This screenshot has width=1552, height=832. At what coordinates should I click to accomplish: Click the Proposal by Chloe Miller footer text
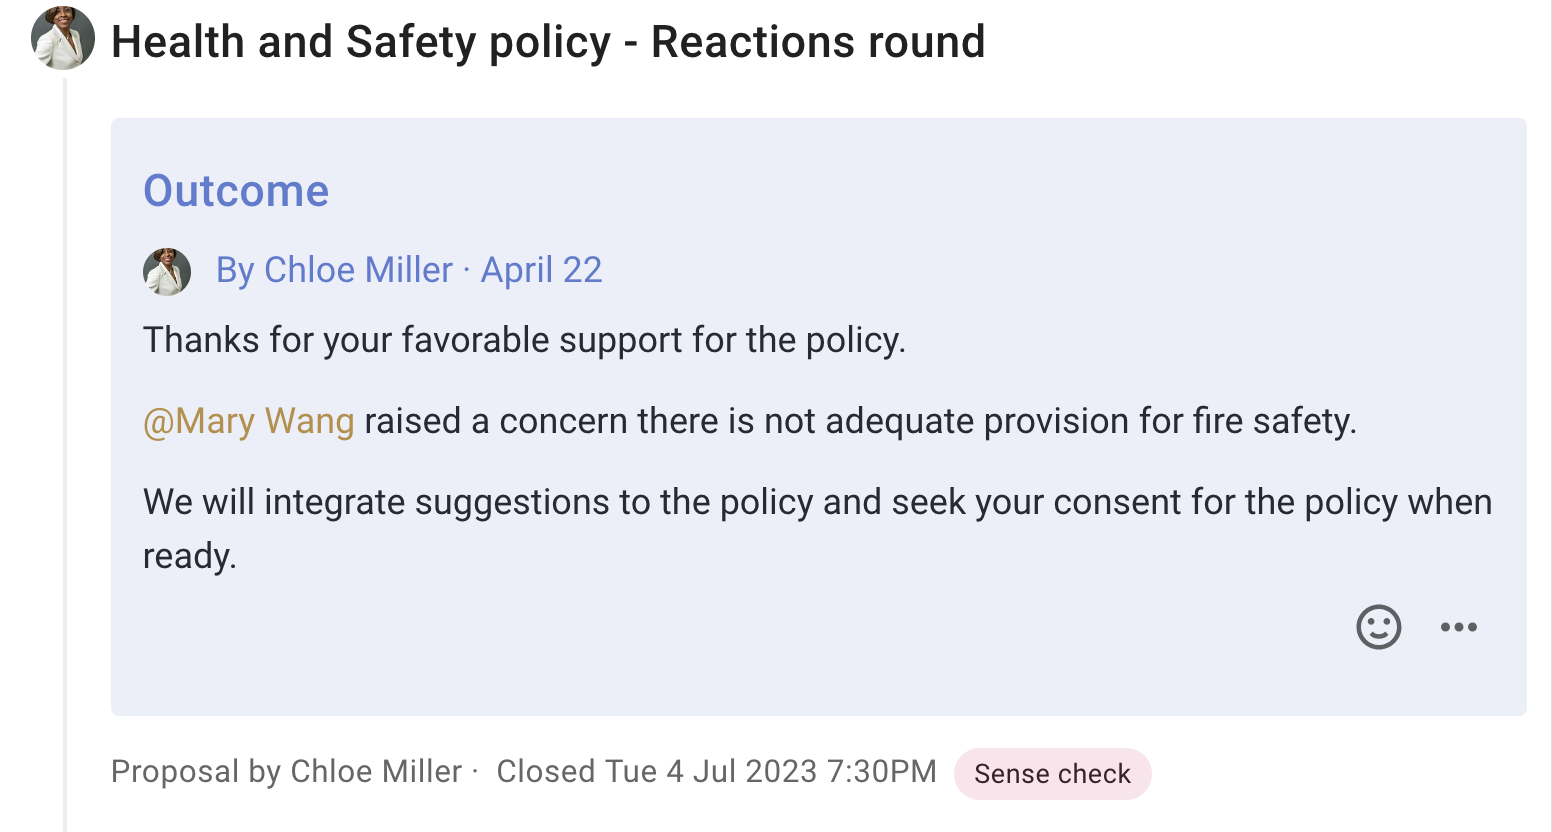click(286, 772)
